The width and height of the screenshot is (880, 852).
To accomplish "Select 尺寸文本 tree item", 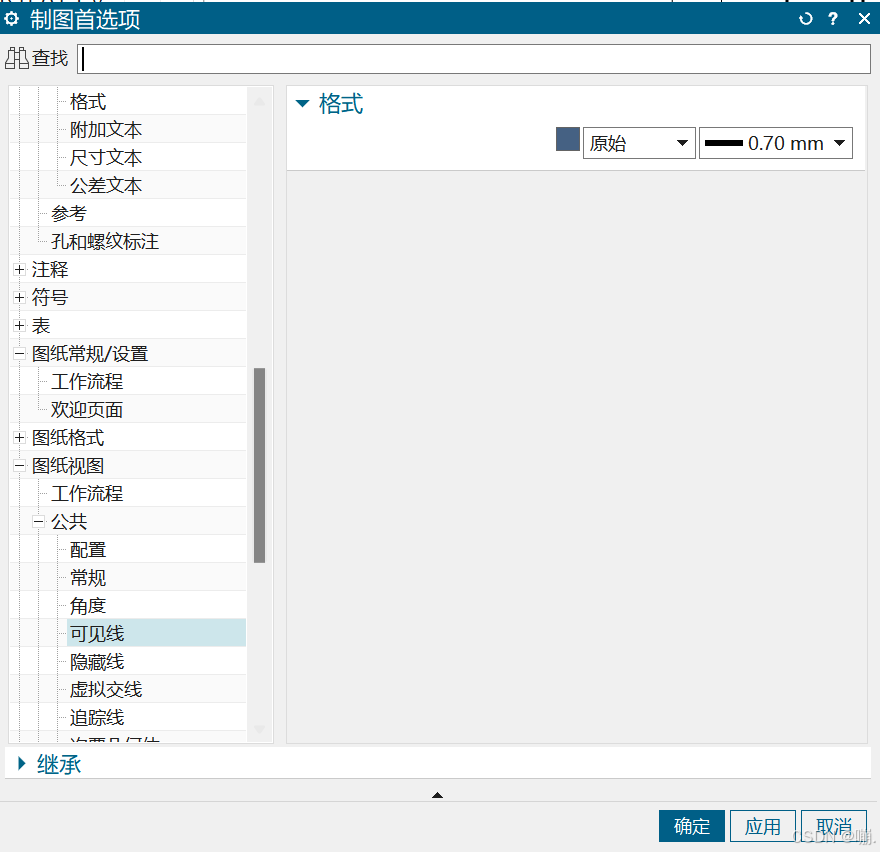I will tap(106, 158).
